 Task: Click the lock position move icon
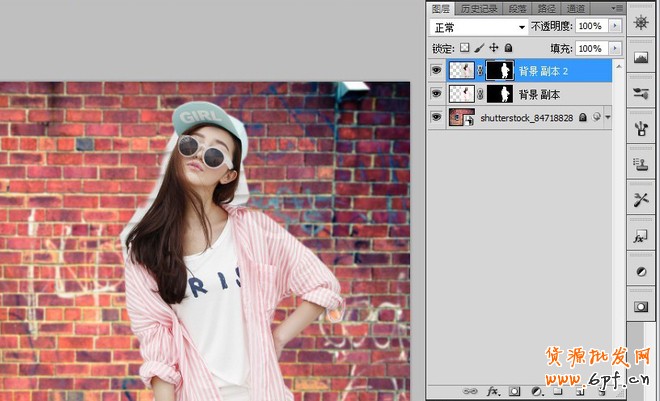pos(494,48)
